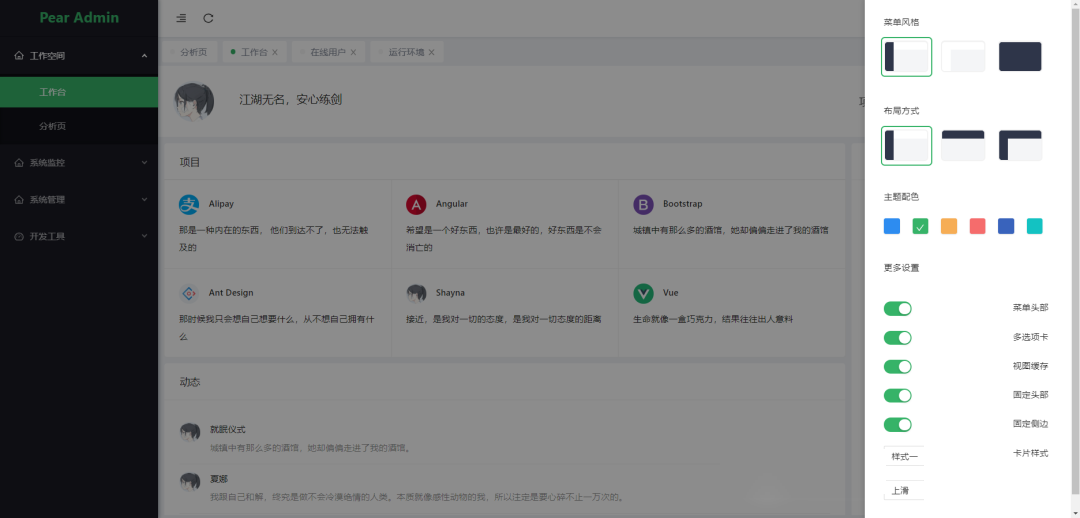Toggle the 菜单头部 switch off
The image size is (1080, 518).
(x=897, y=309)
